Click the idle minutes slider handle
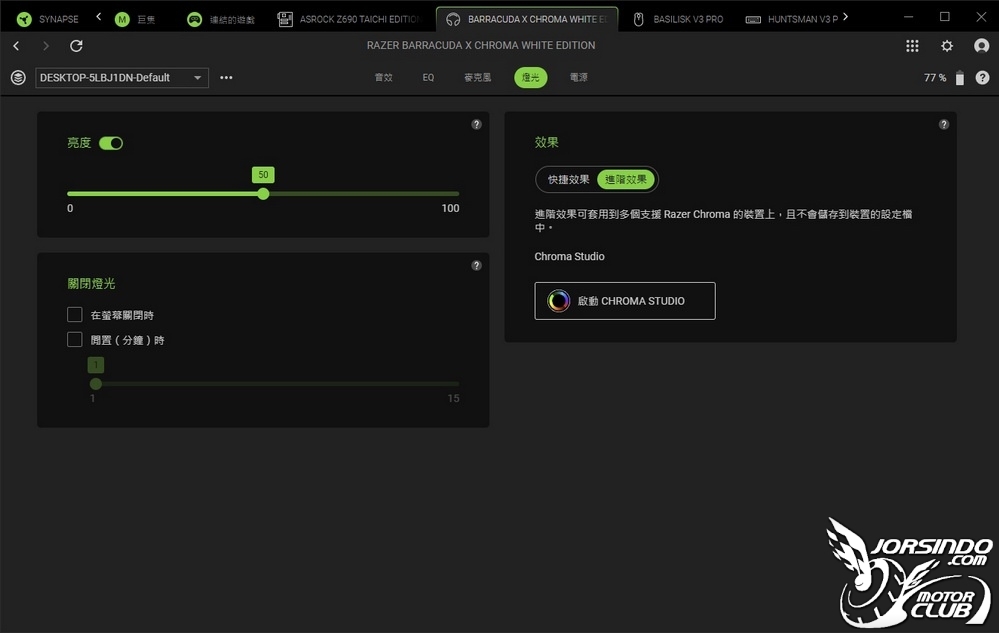Image resolution: width=999 pixels, height=633 pixels. click(x=96, y=383)
